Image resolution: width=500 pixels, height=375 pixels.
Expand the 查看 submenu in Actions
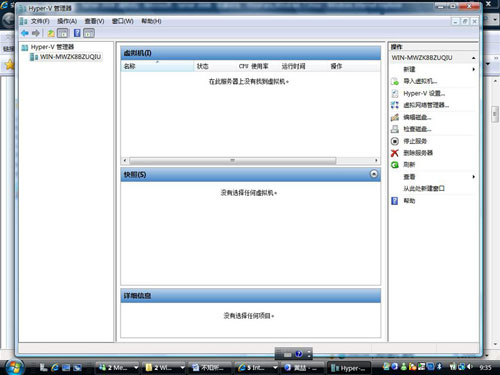click(473, 177)
